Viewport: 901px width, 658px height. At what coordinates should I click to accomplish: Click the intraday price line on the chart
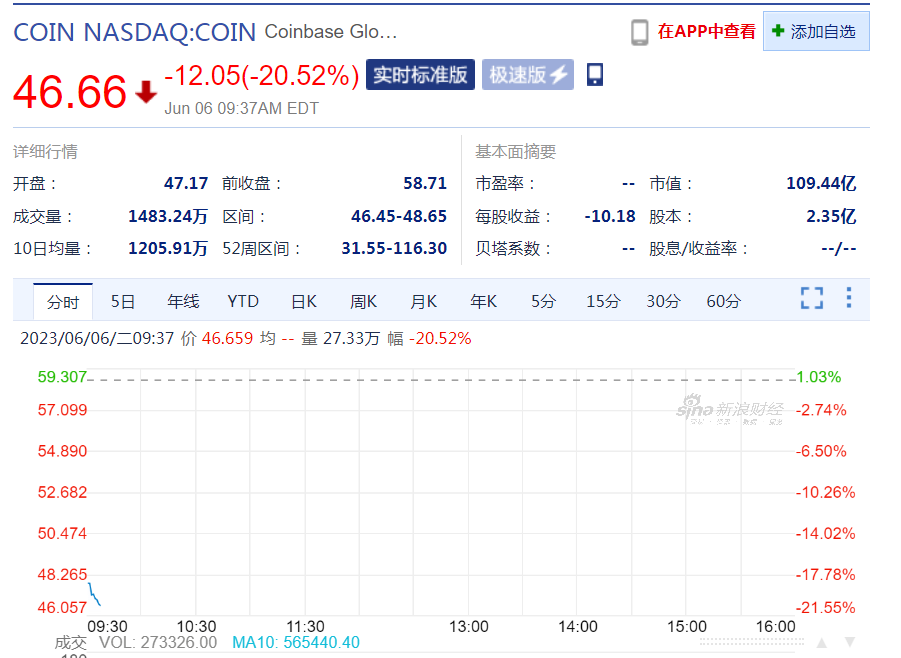point(94,594)
